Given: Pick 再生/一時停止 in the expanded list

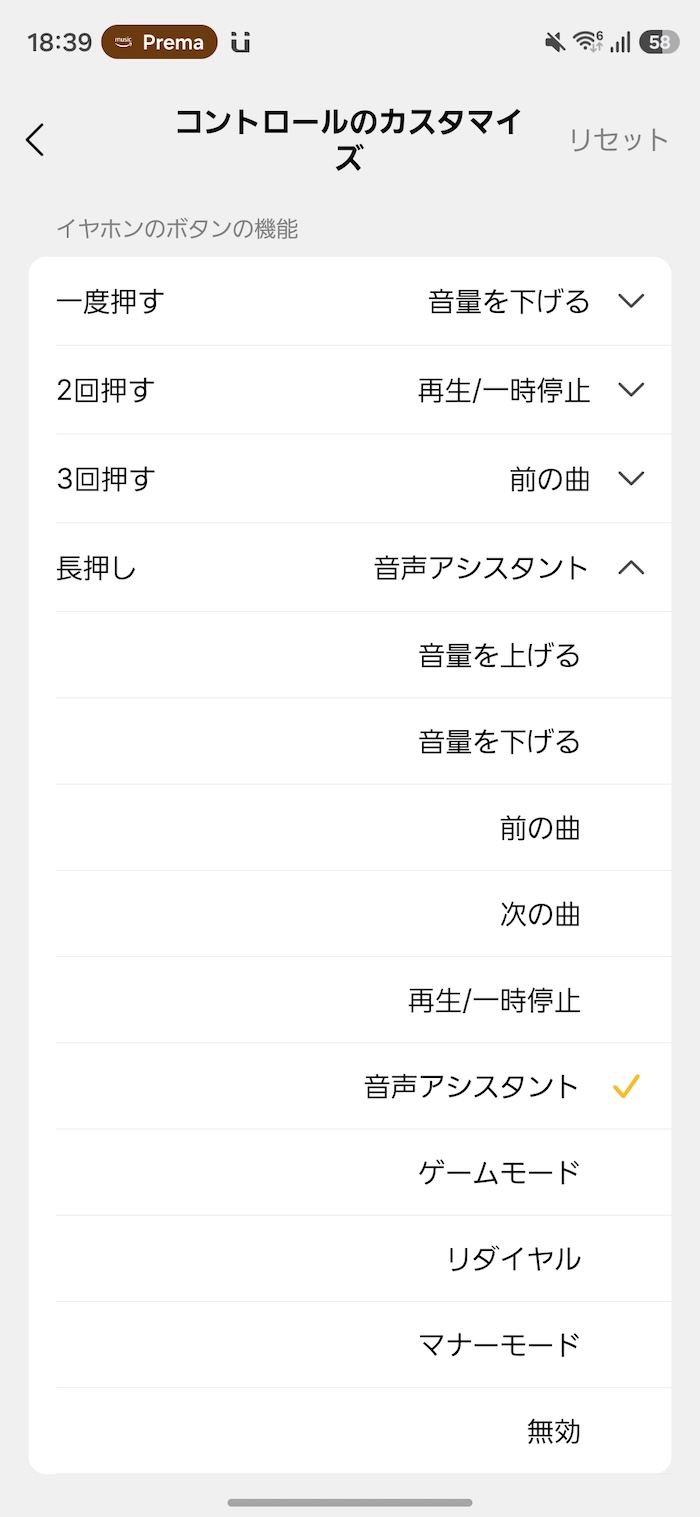Looking at the screenshot, I should coord(494,1000).
